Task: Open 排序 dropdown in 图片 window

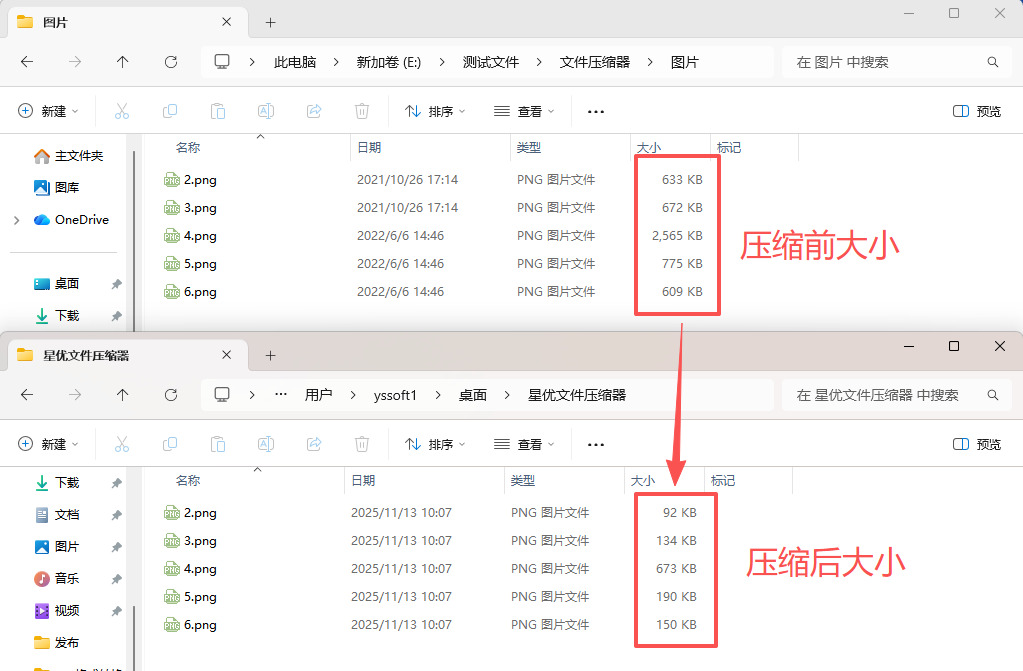Action: coord(435,111)
